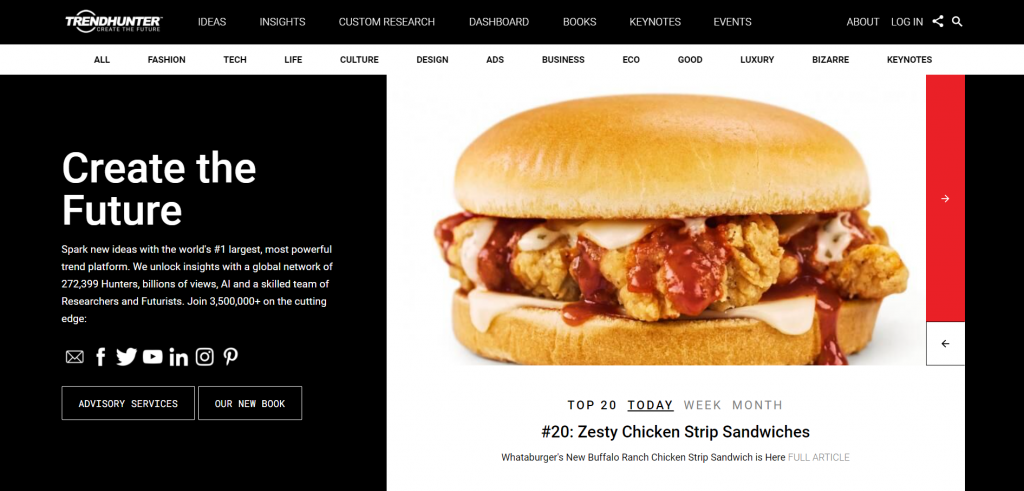The width and height of the screenshot is (1024, 491).
Task: Click the Our New Book button
Action: (x=250, y=403)
